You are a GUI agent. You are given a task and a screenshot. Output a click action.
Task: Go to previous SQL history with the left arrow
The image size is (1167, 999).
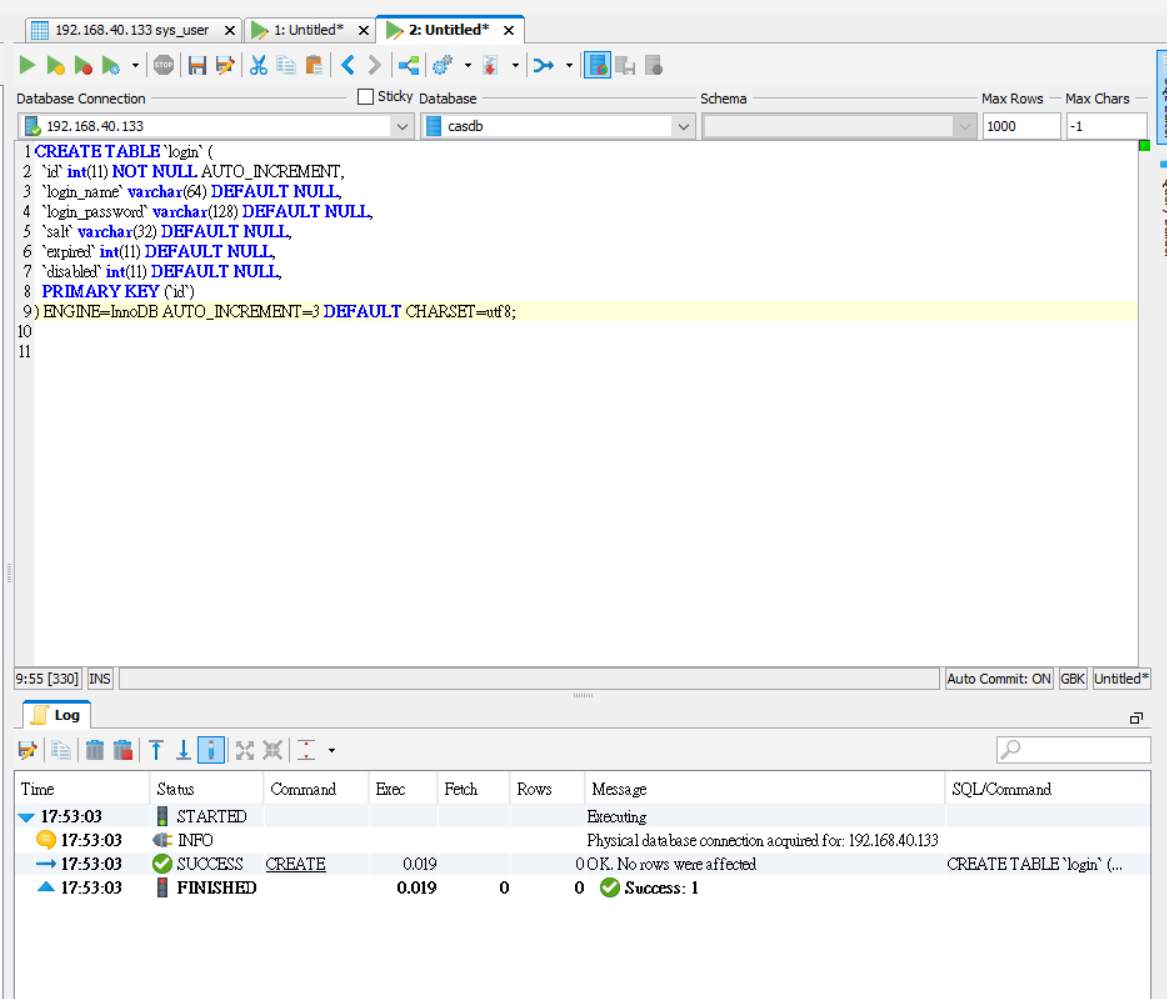(x=348, y=66)
